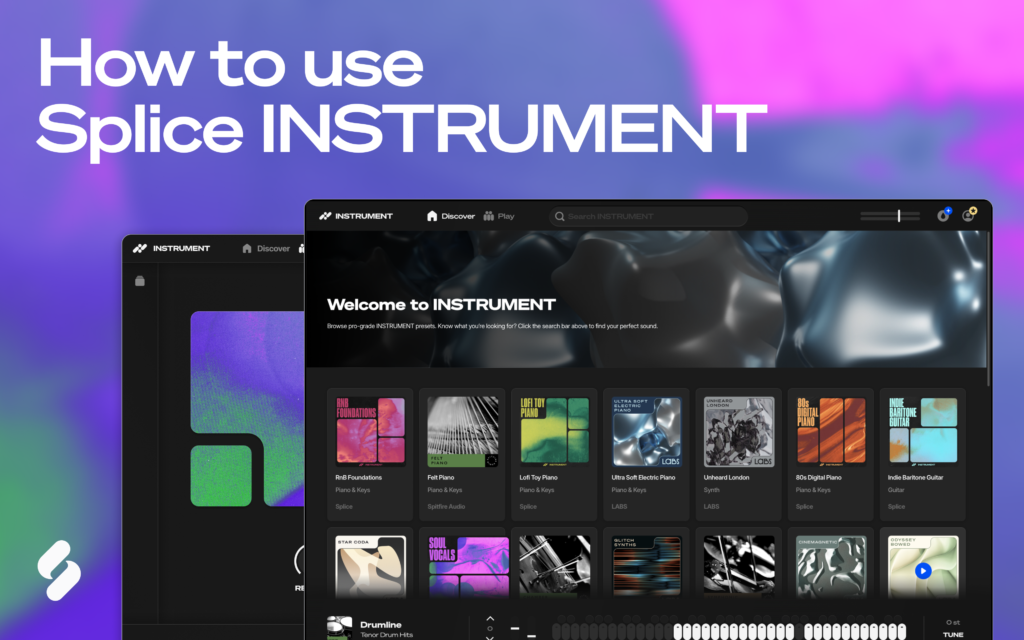Screen dimensions: 1024x640
Task: Open the notifications bell icon
Action: (943, 215)
